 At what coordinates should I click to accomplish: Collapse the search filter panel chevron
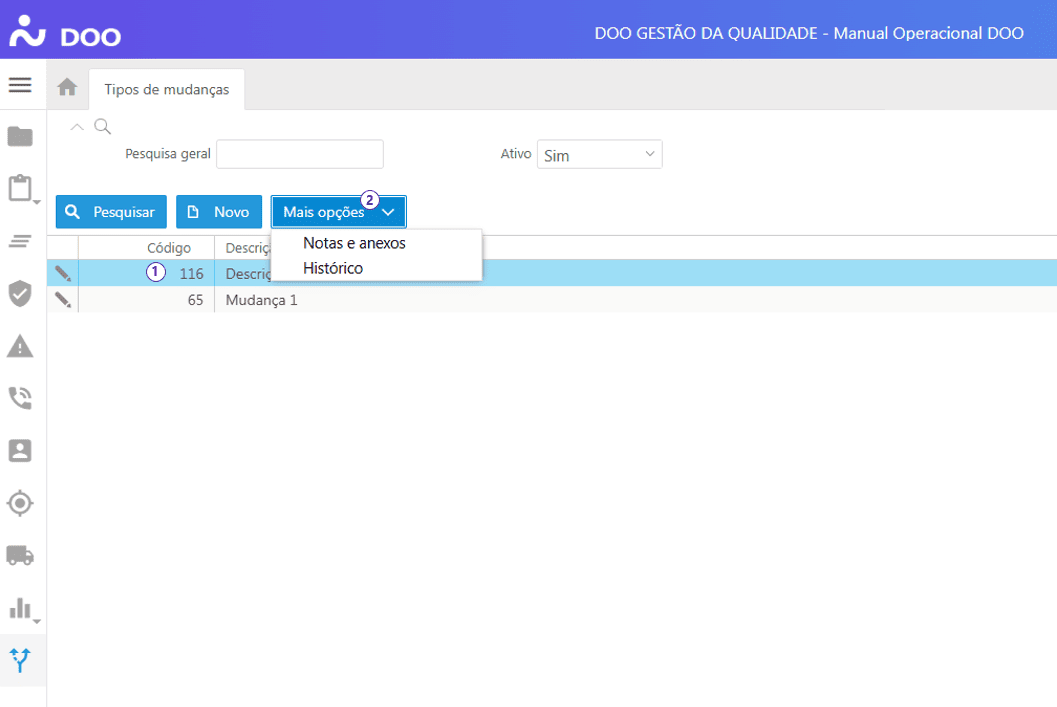pyautogui.click(x=77, y=127)
